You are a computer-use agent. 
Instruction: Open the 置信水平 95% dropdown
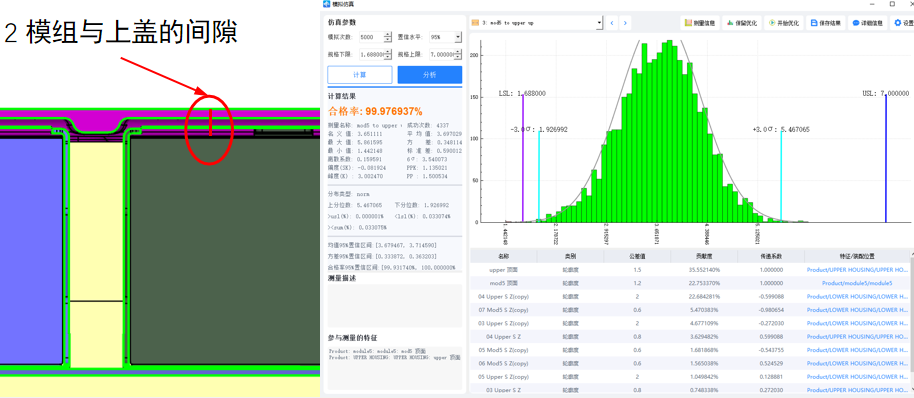point(445,37)
